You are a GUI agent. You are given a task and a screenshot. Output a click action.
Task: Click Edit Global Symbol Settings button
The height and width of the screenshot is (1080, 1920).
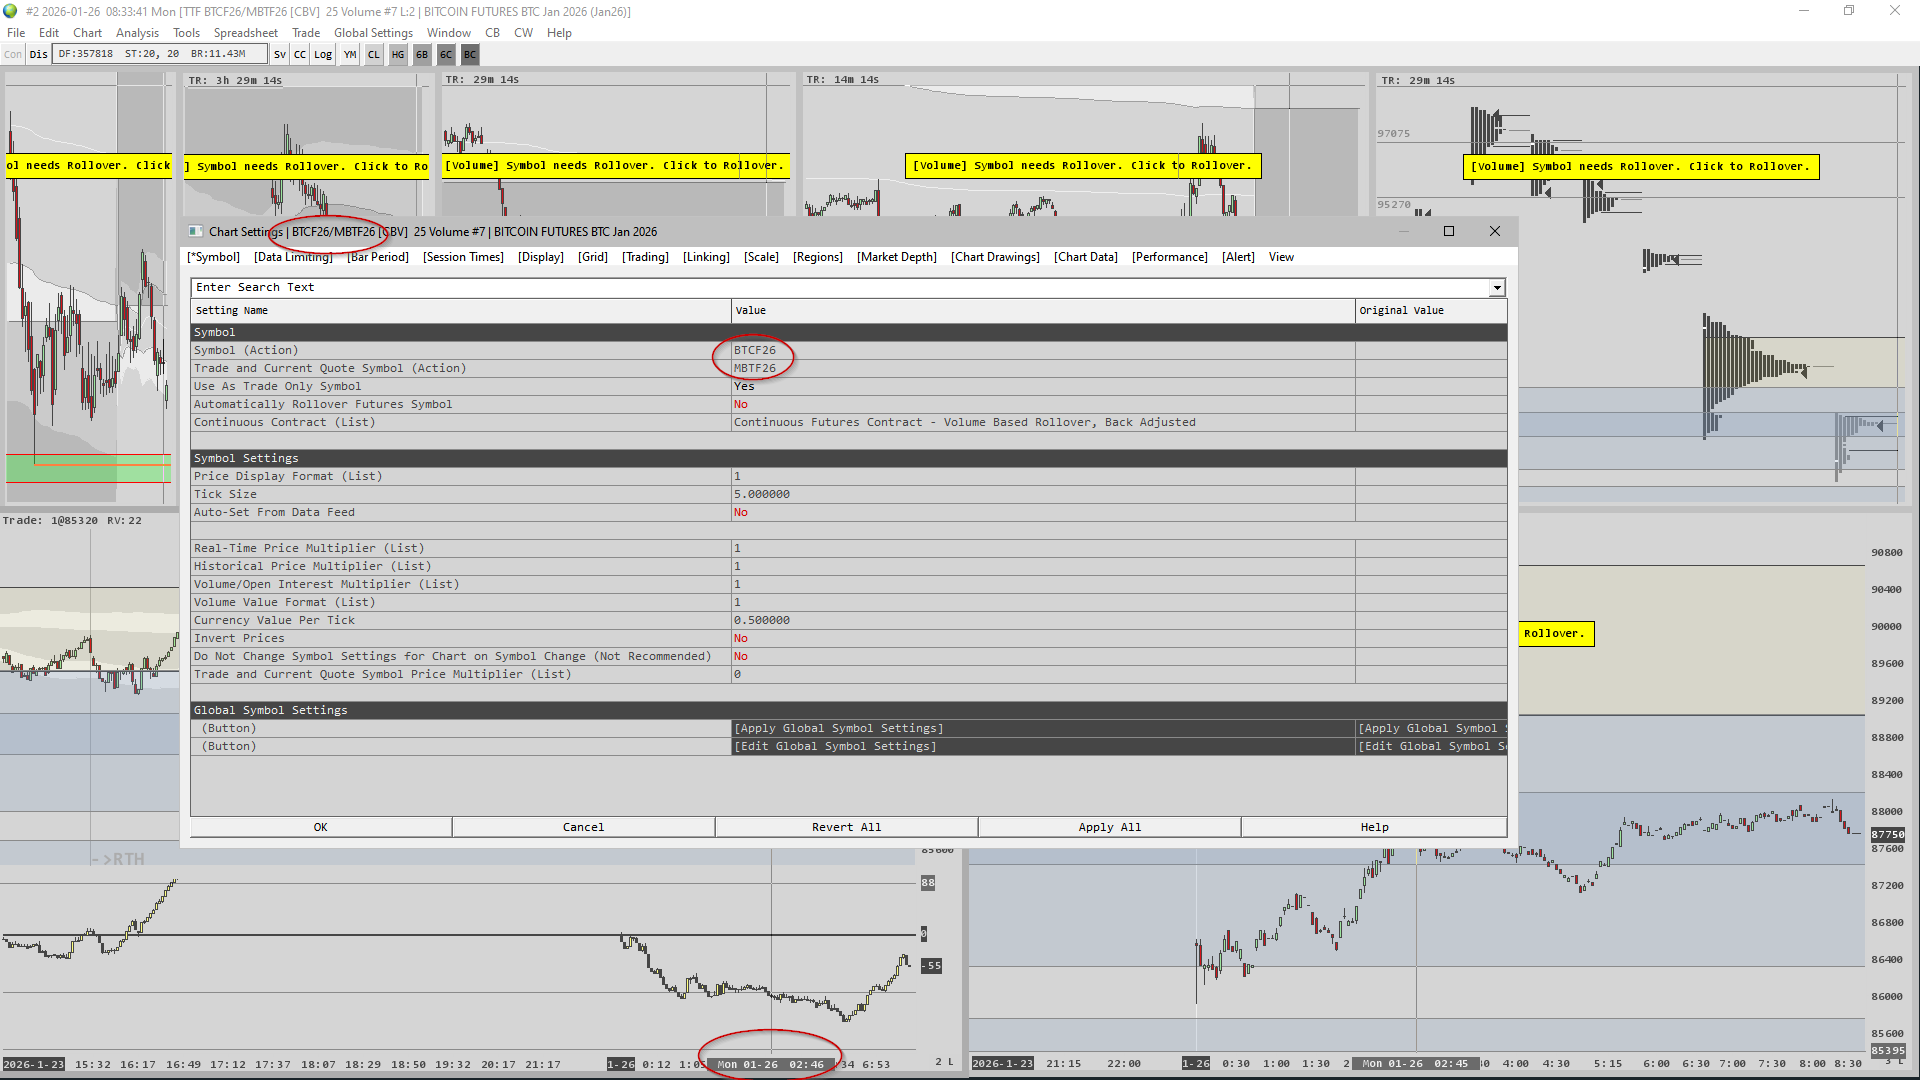(836, 746)
